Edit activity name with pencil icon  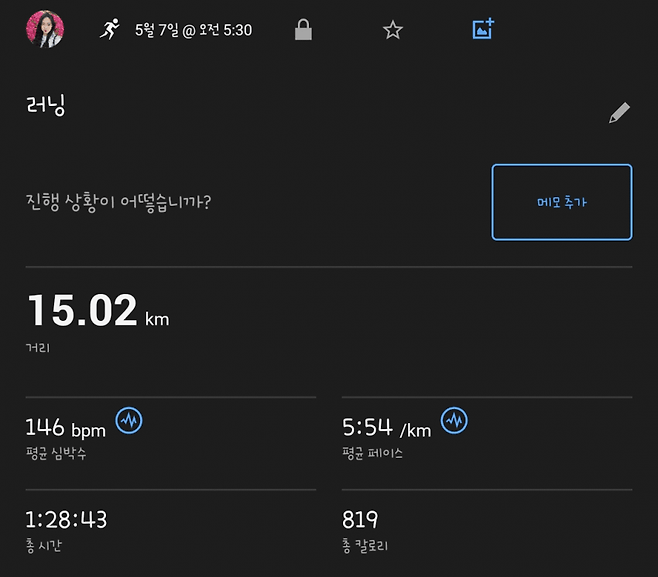click(x=619, y=113)
